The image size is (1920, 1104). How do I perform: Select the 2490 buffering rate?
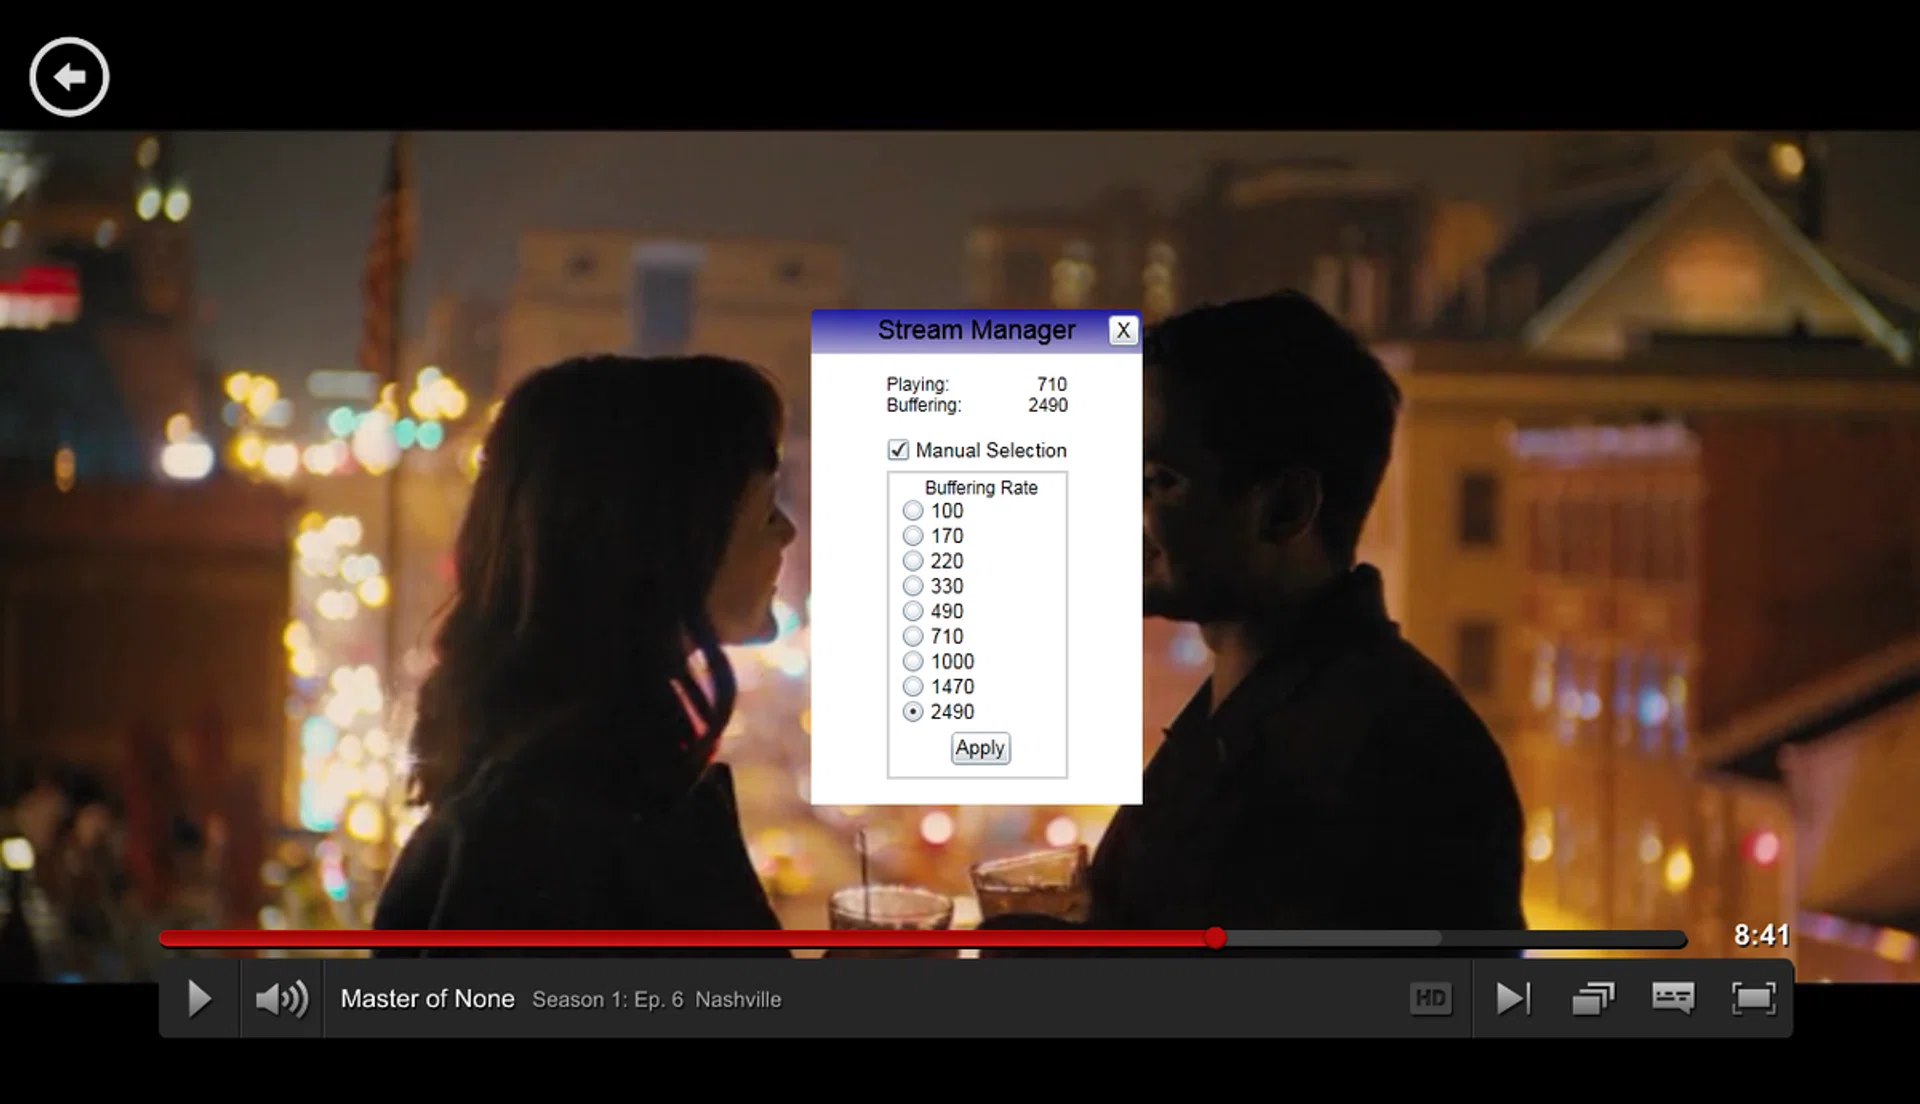(x=913, y=712)
